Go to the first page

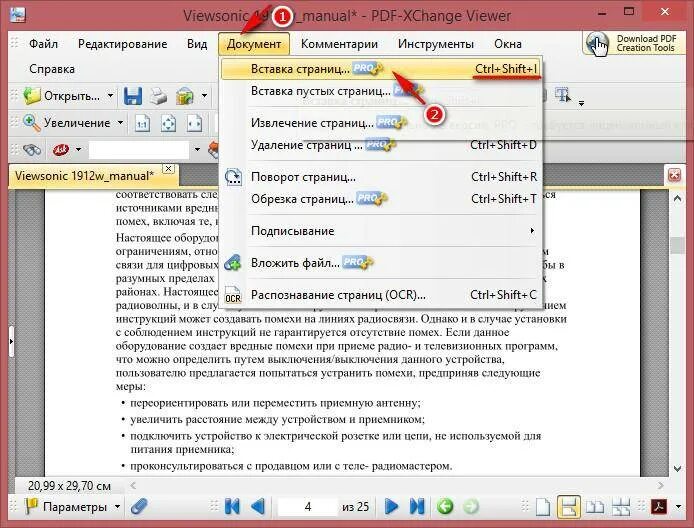(x=232, y=506)
